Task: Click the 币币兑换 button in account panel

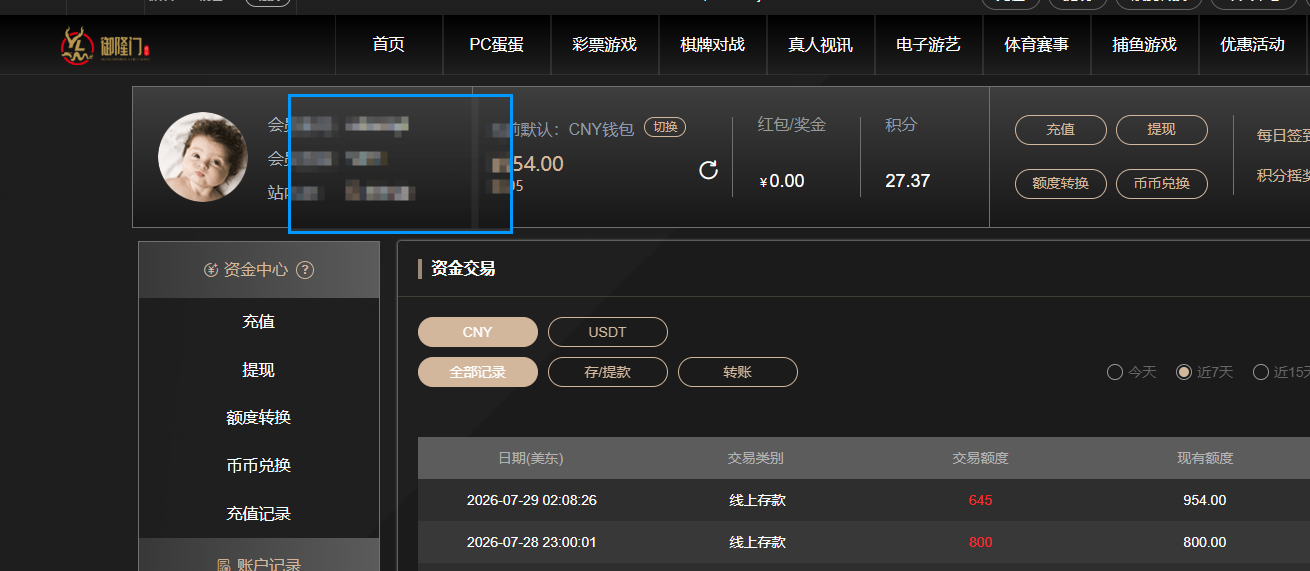Action: pos(1162,184)
